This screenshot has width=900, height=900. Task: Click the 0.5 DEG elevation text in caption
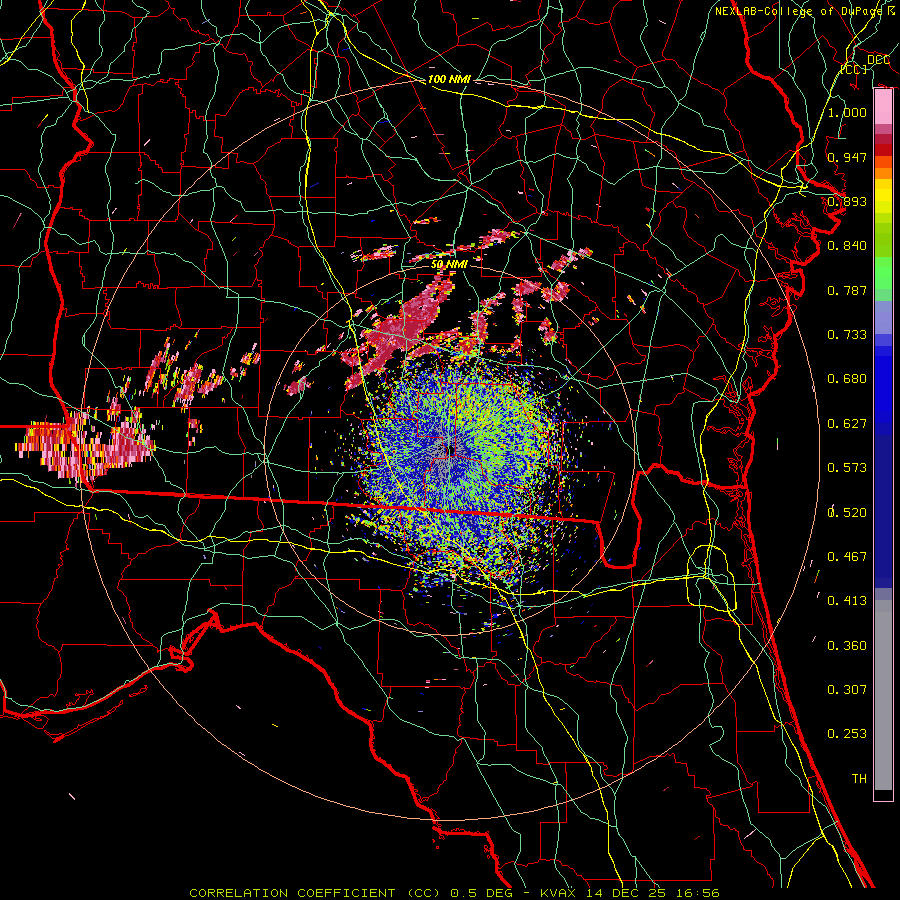pos(483,893)
